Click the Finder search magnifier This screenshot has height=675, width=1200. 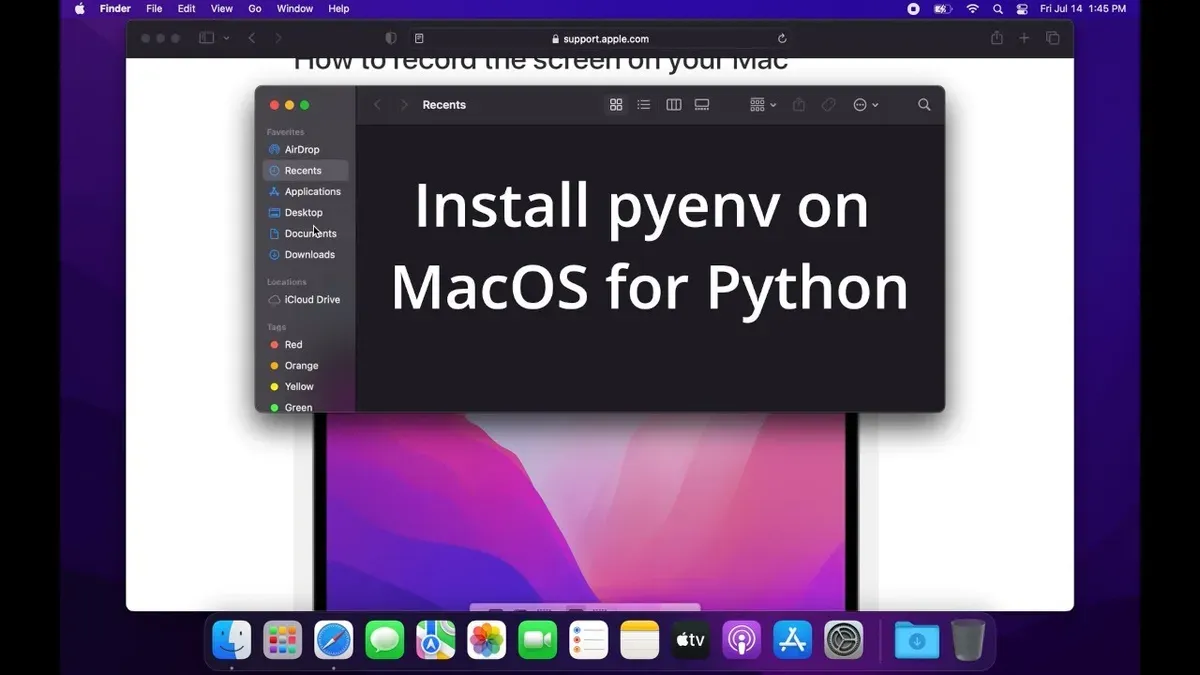coord(924,105)
